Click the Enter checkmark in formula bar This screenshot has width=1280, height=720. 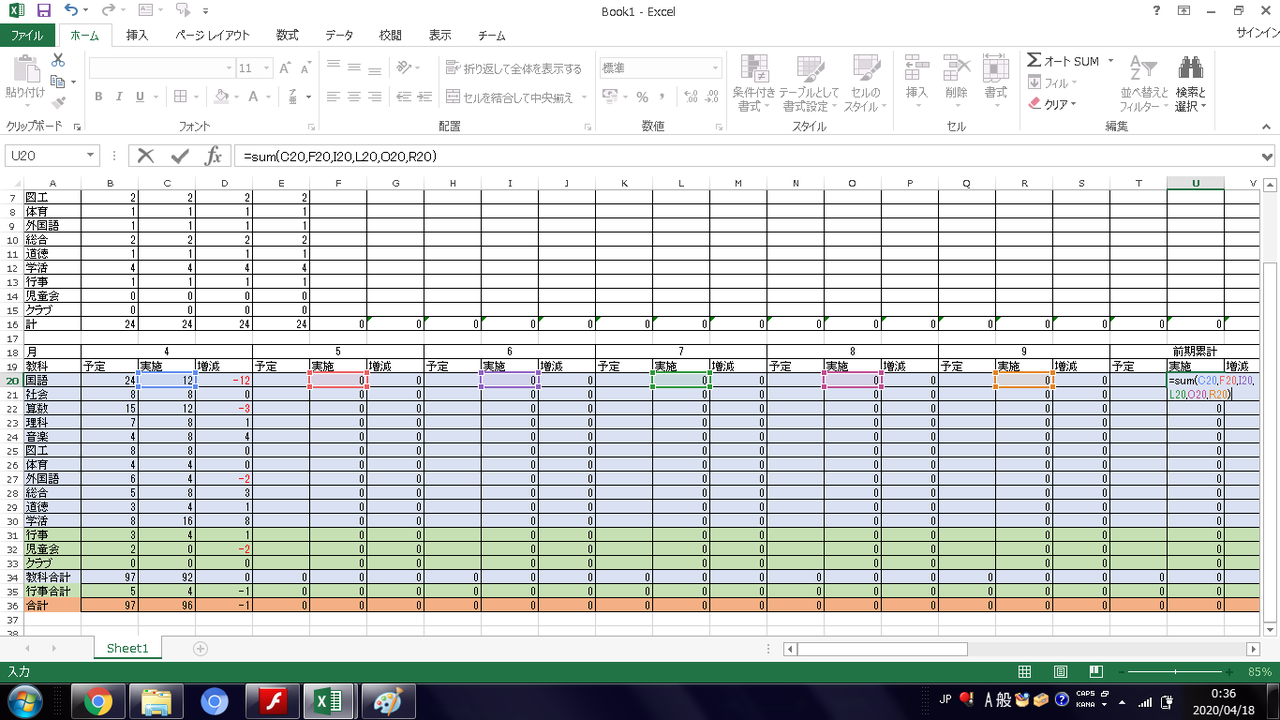180,156
